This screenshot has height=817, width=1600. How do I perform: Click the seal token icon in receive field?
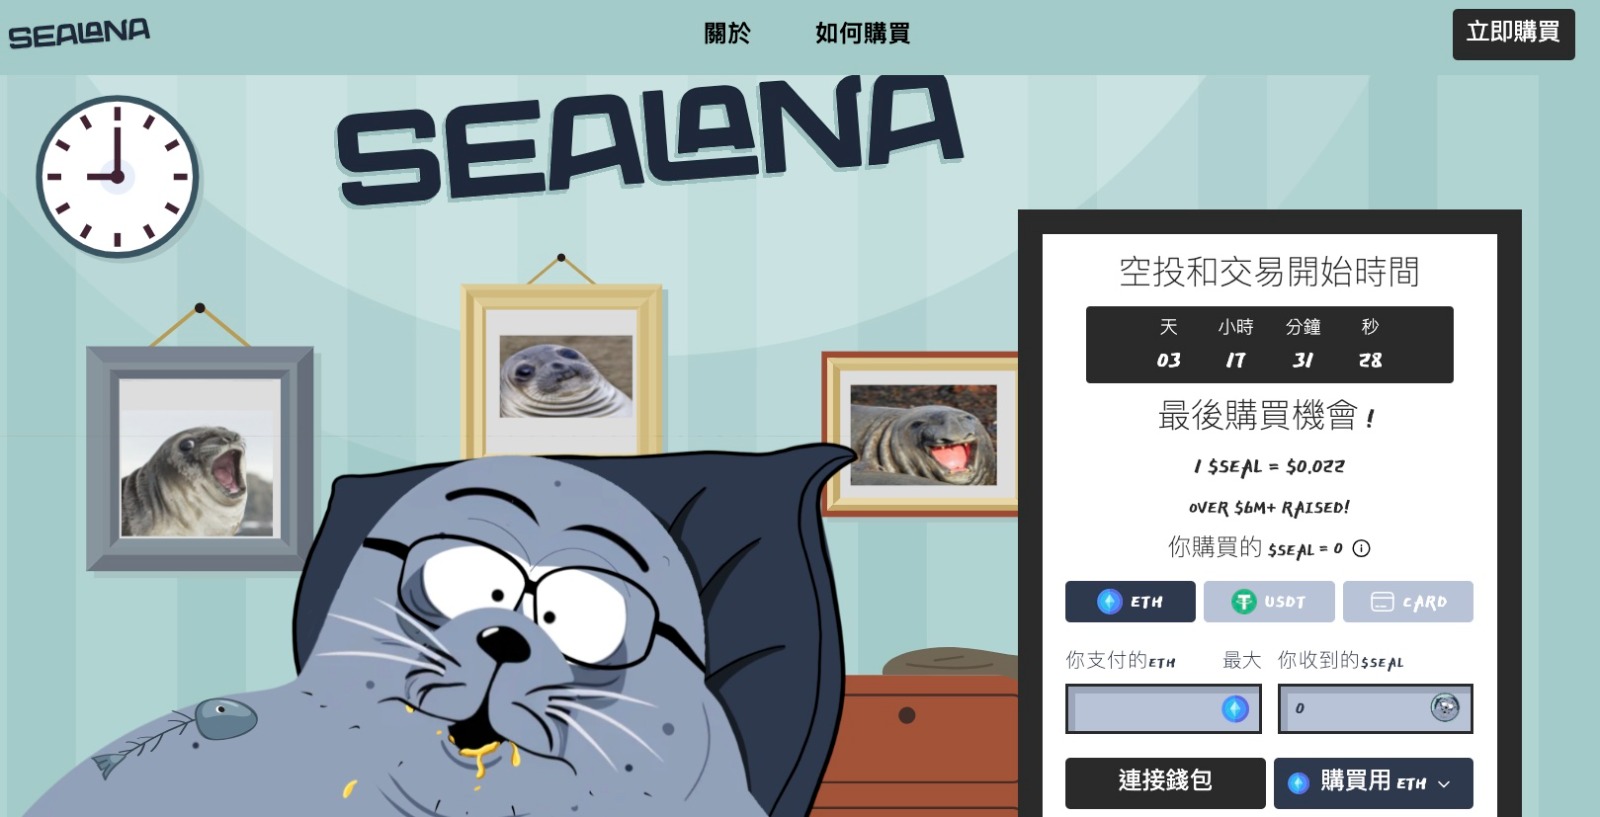coord(1445,708)
